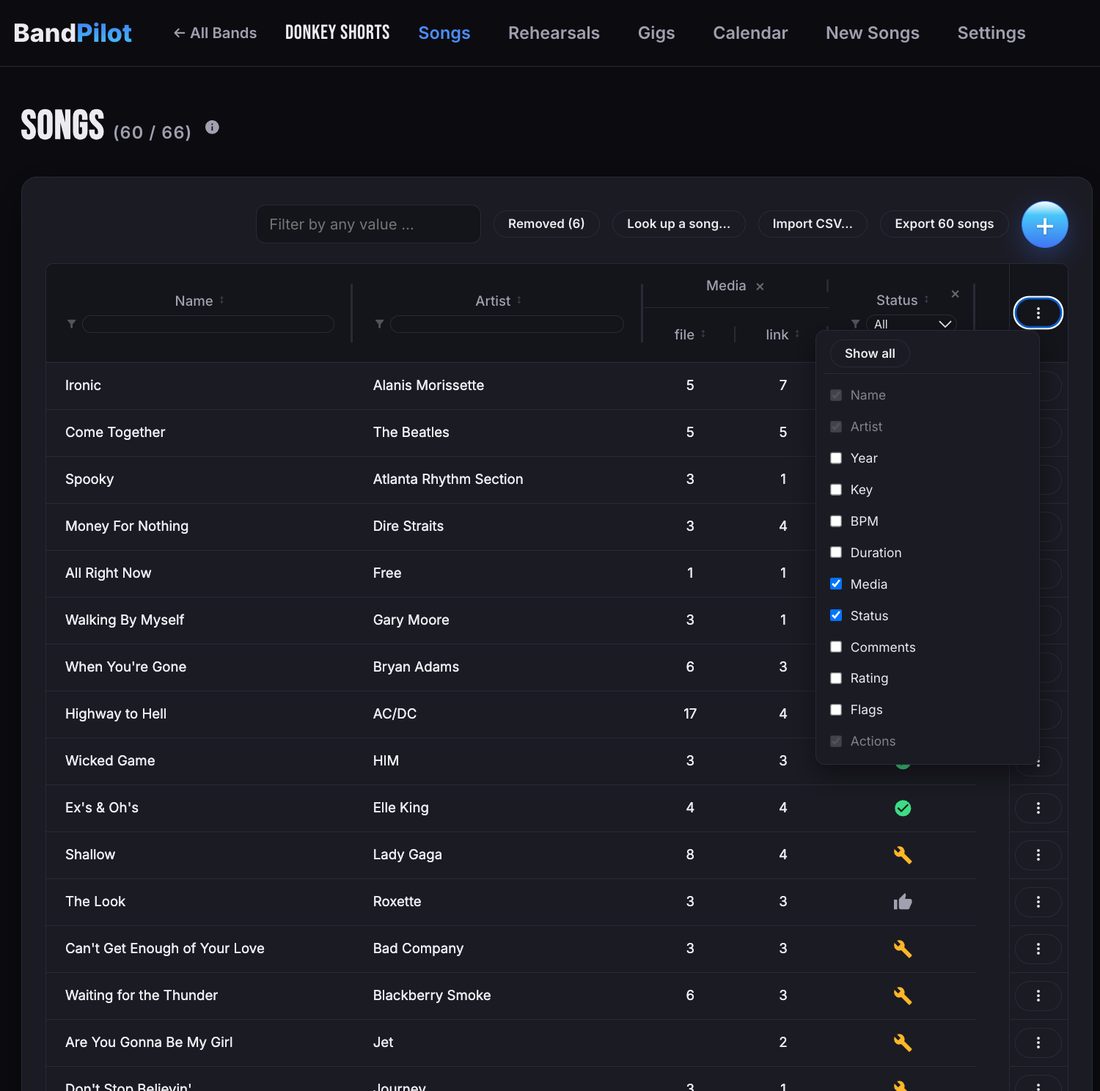This screenshot has width=1100, height=1091.
Task: Click the song When You're Gone
Action: [126, 667]
